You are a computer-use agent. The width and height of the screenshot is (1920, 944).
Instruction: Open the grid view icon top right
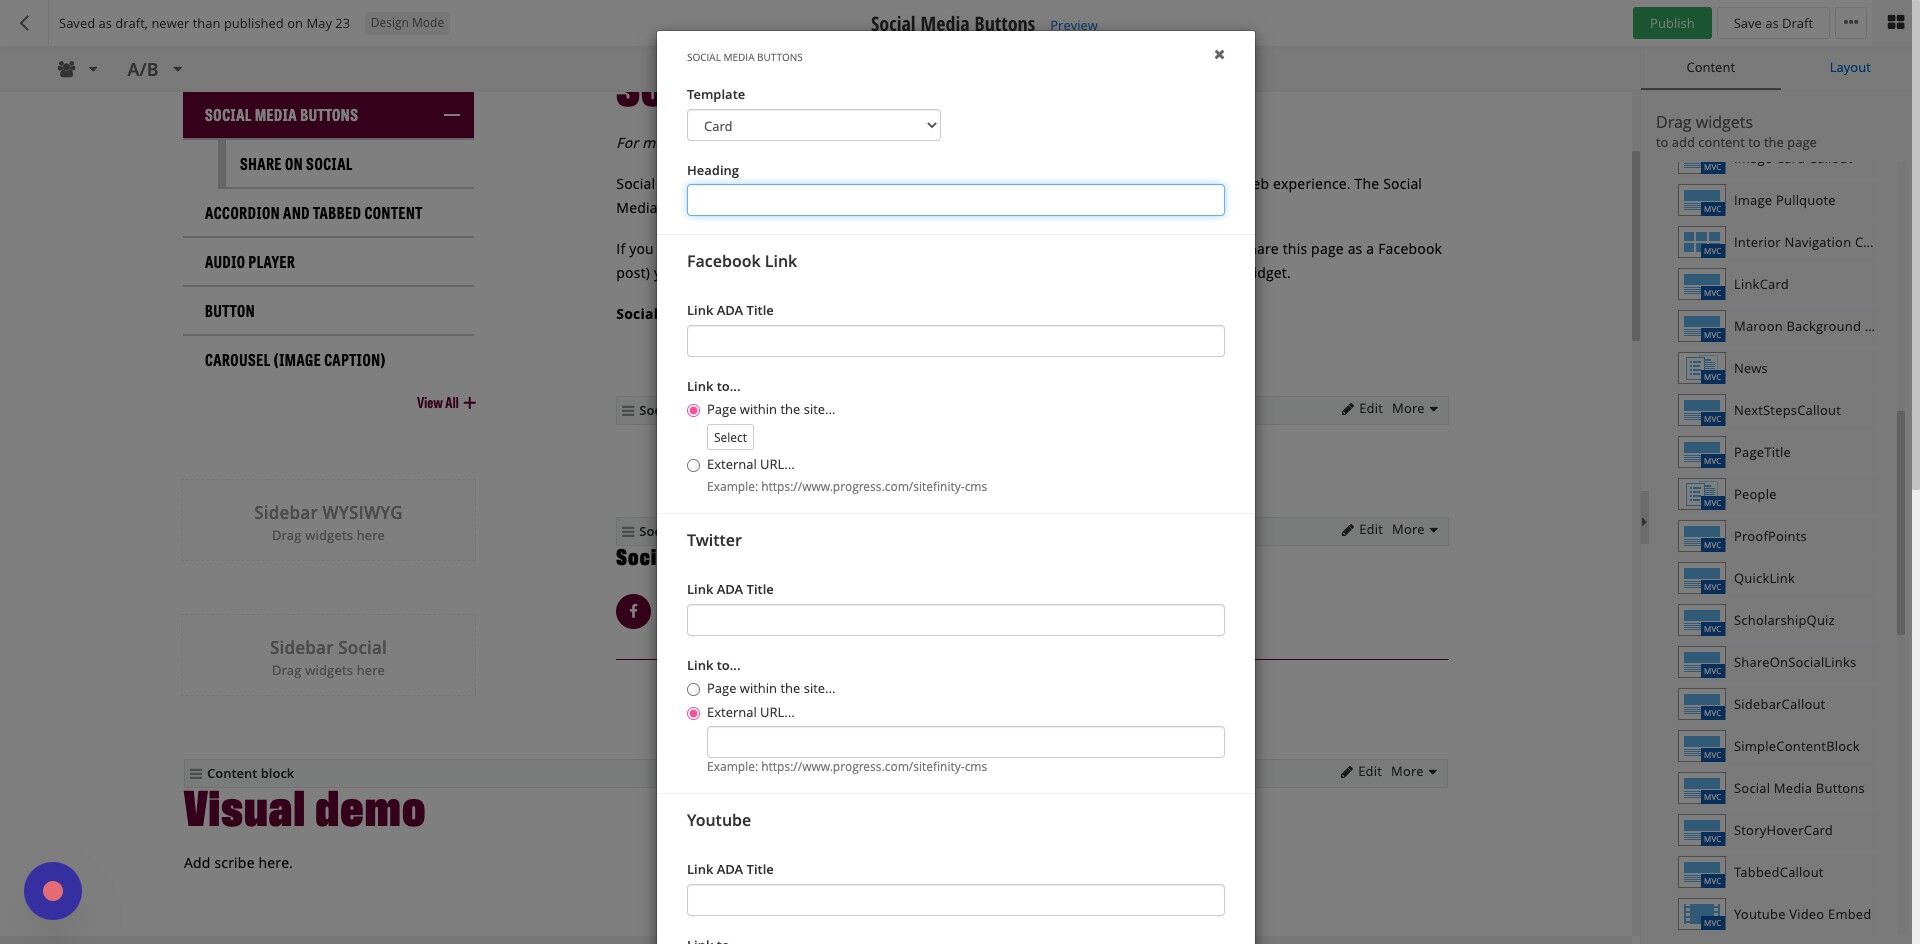point(1895,22)
